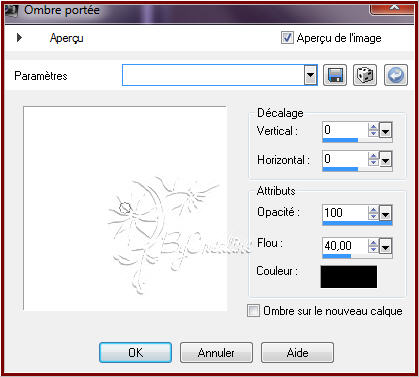
Task: Open the Flou slider dropdown arrow
Action: tap(385, 247)
